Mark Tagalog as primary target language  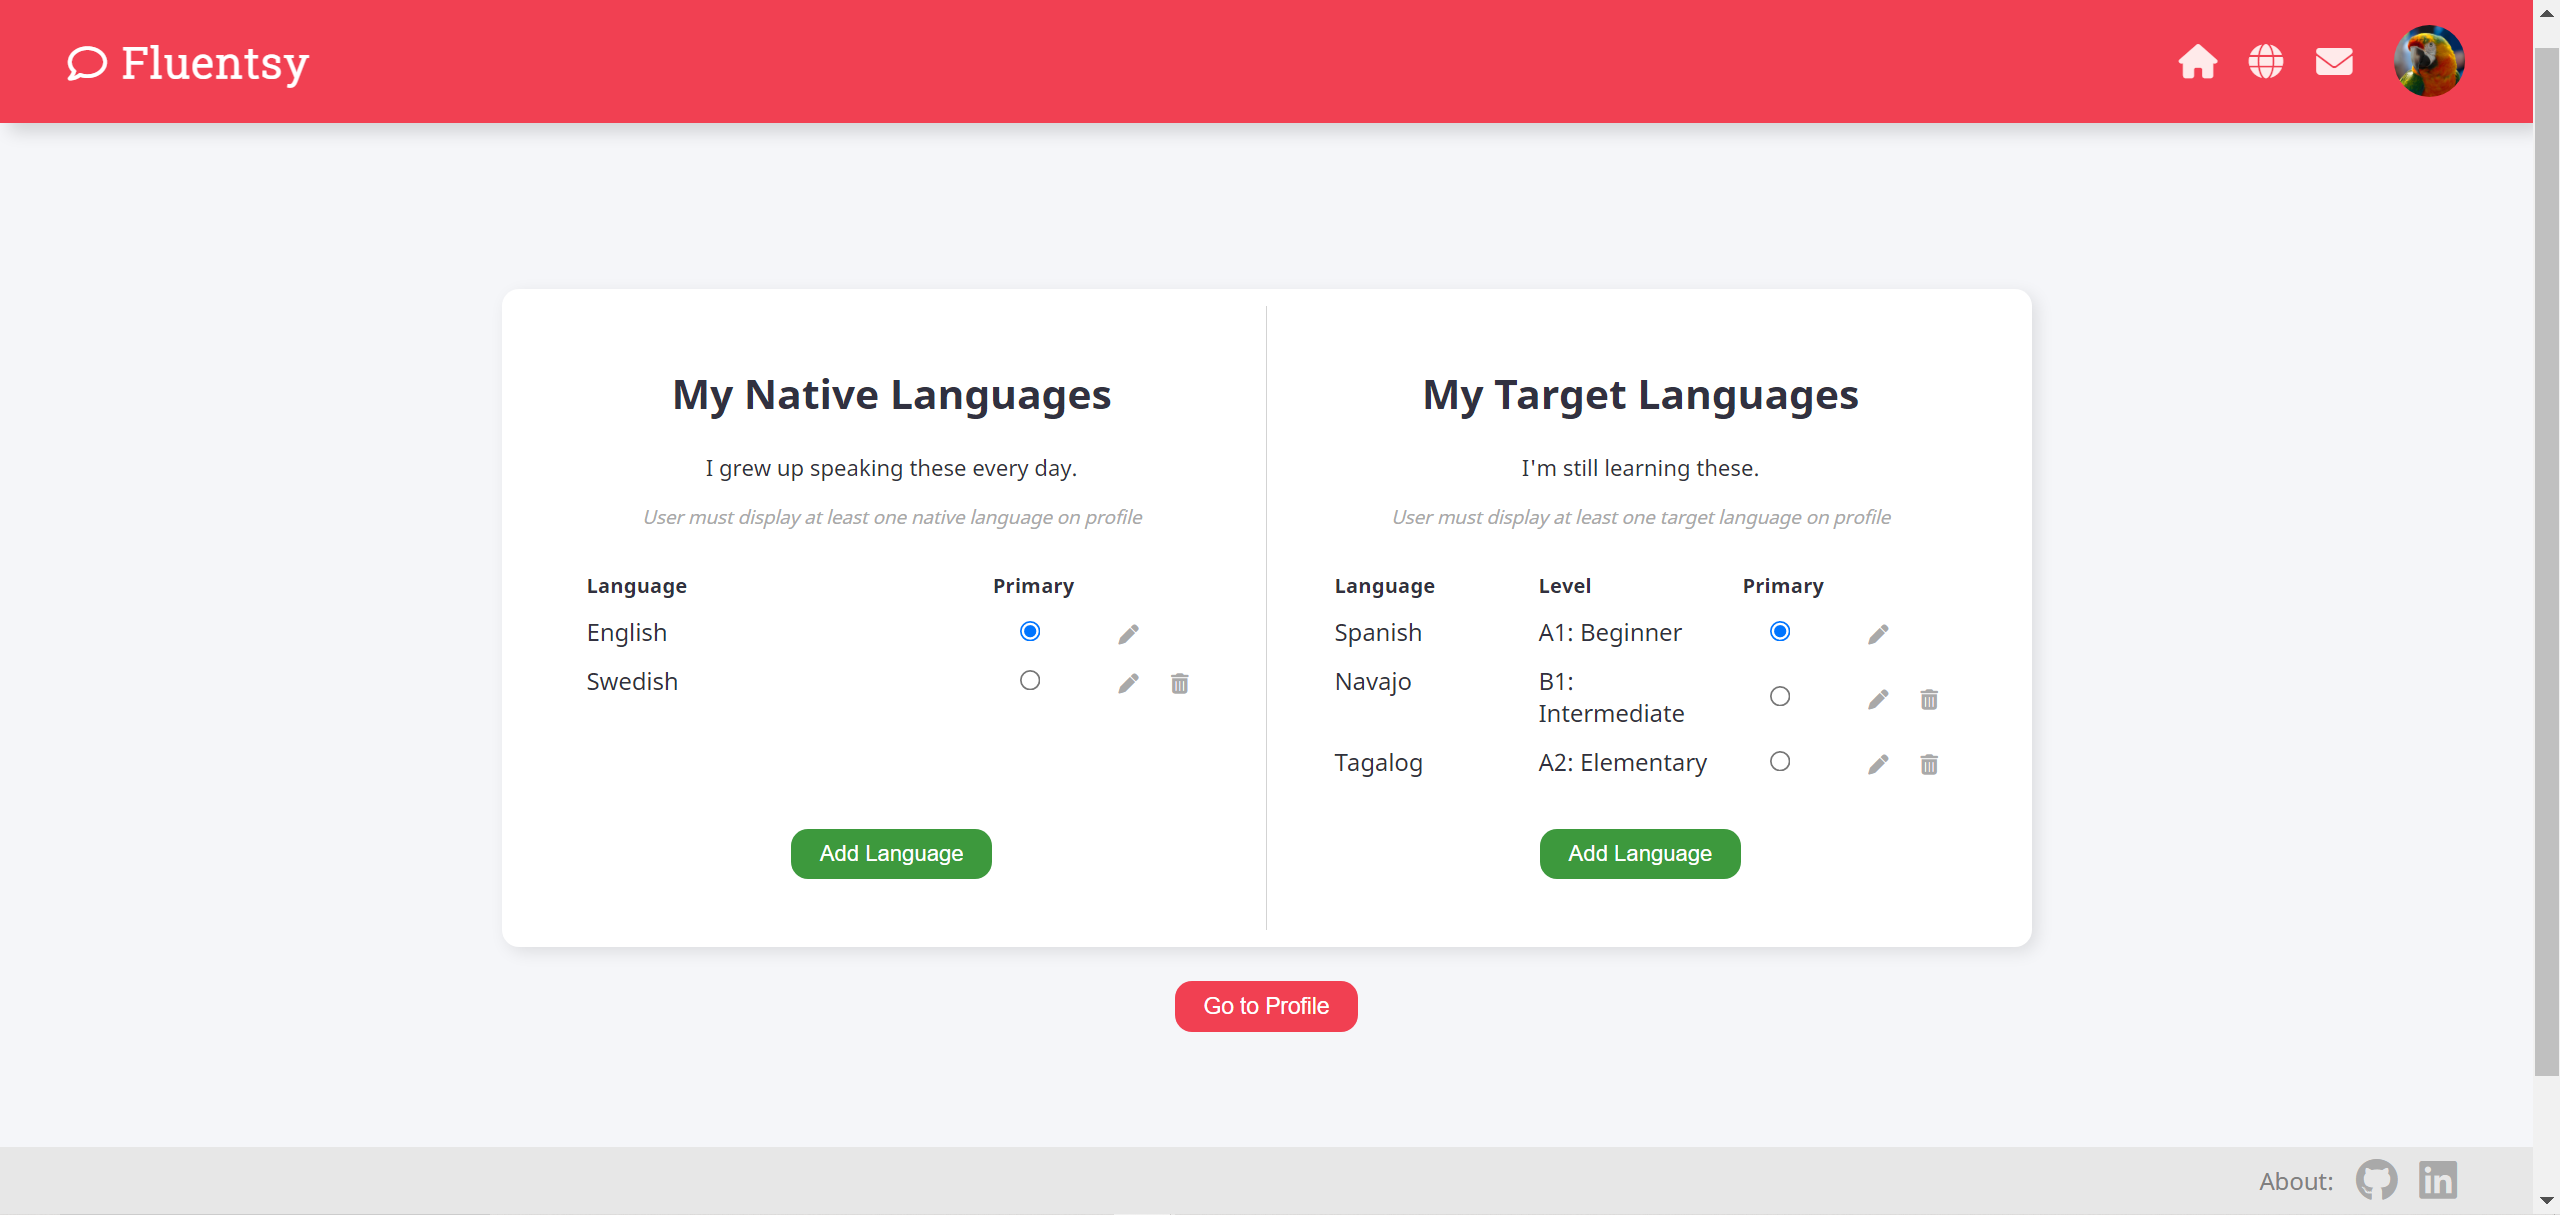pyautogui.click(x=1779, y=761)
